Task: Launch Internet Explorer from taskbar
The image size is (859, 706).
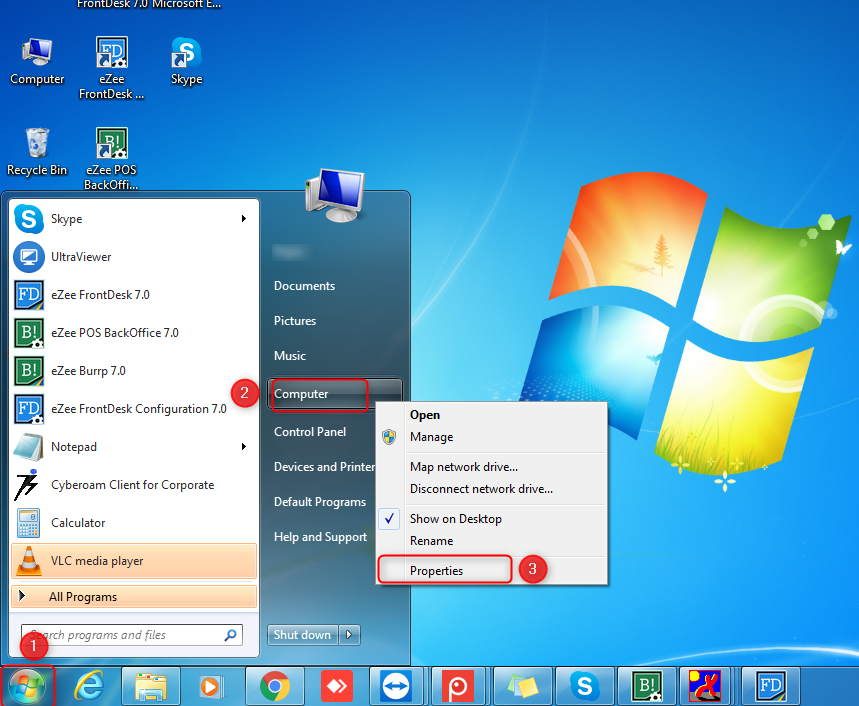Action: (x=88, y=686)
